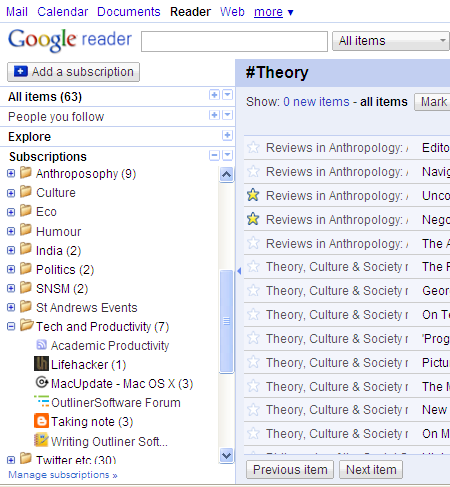Click the Eco folder icon
This screenshot has height=487, width=450.
pyautogui.click(x=26, y=211)
